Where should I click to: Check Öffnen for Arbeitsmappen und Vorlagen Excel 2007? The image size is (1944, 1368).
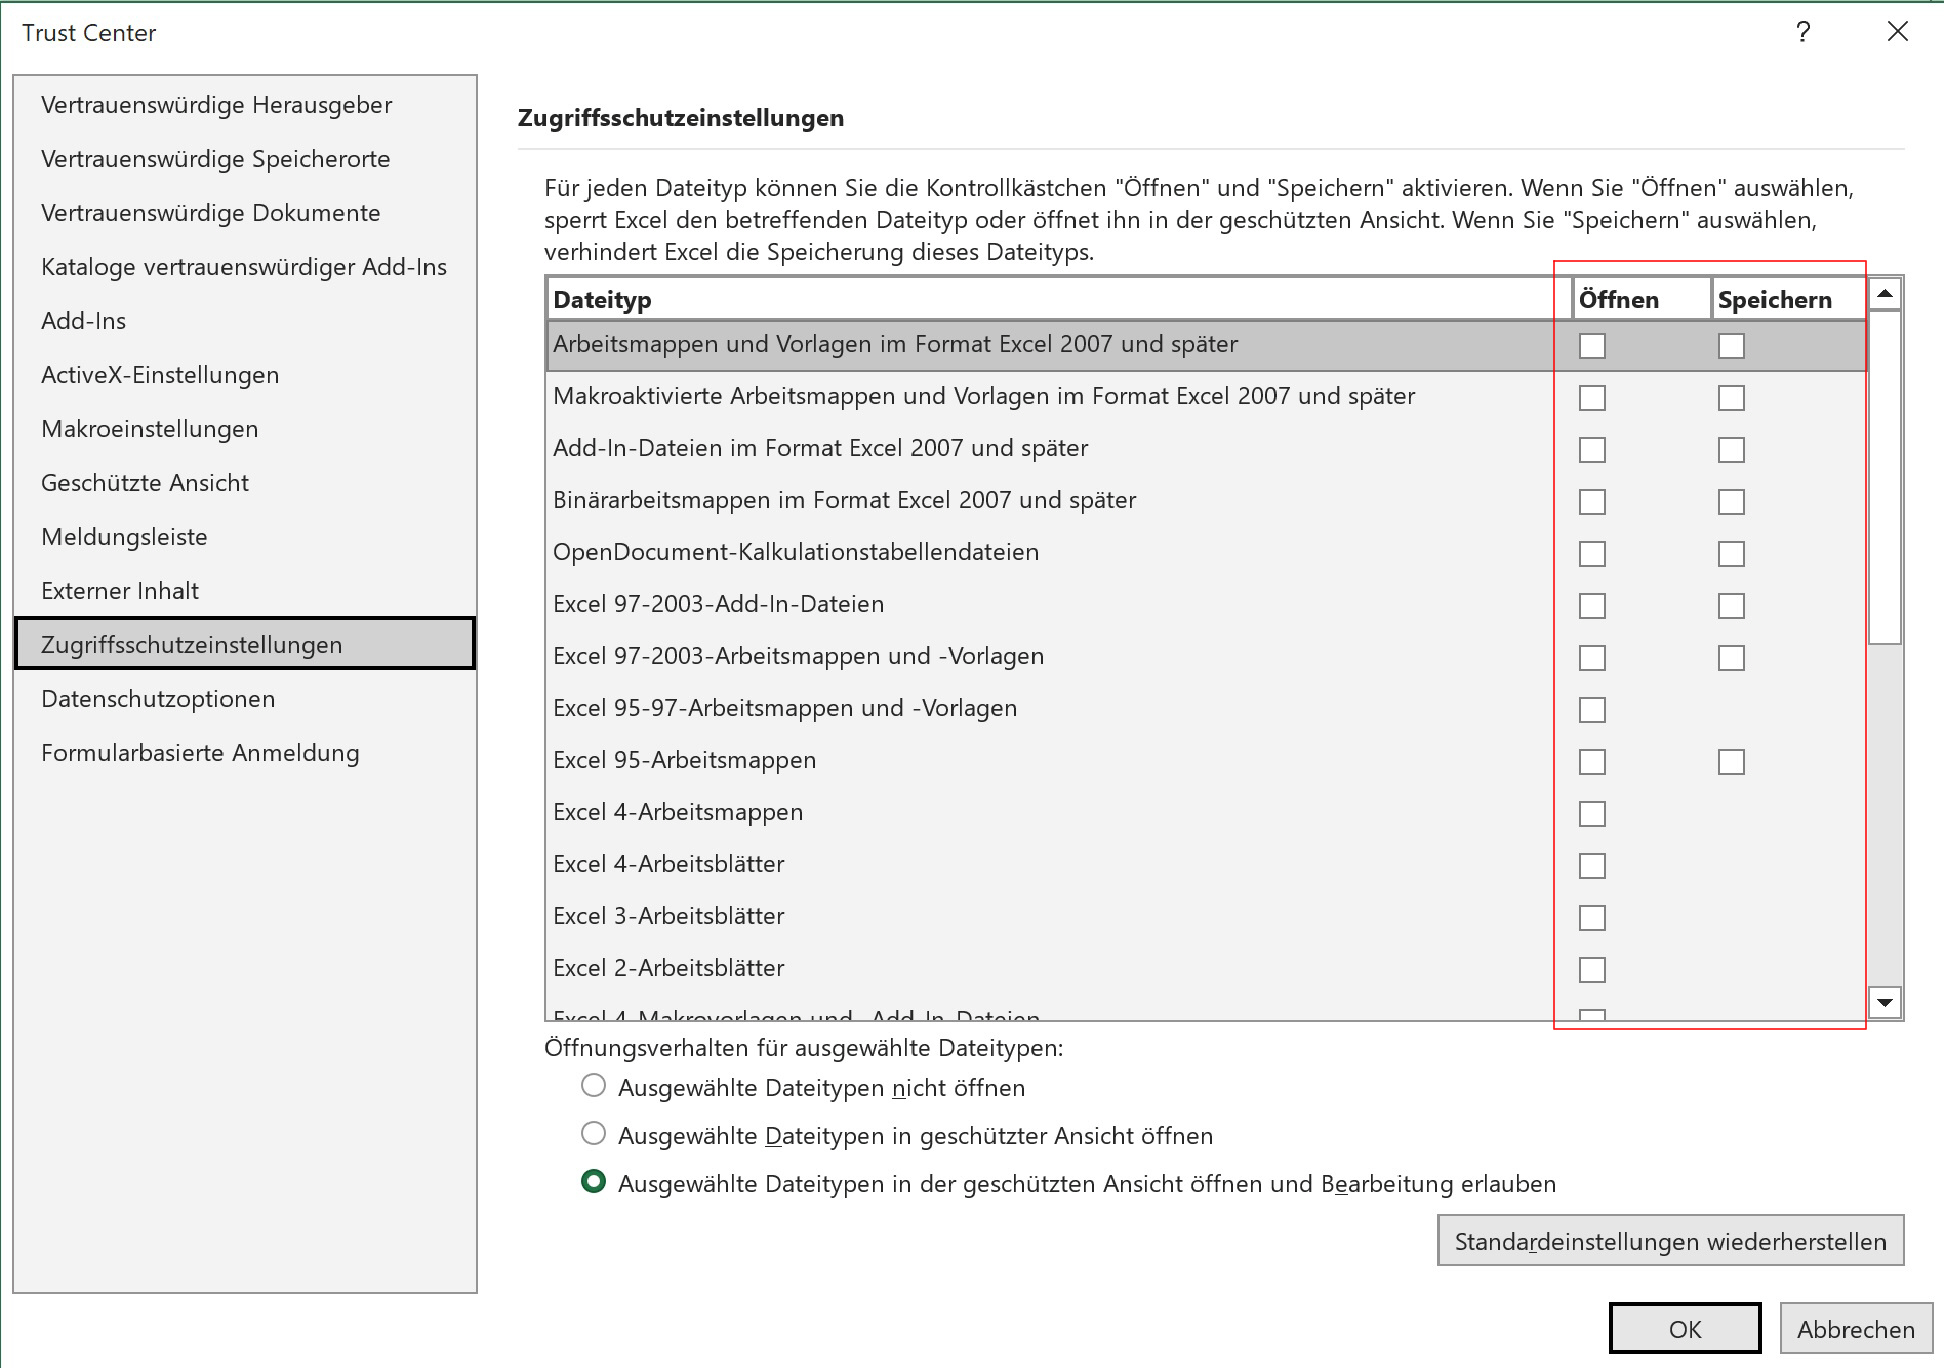point(1592,346)
